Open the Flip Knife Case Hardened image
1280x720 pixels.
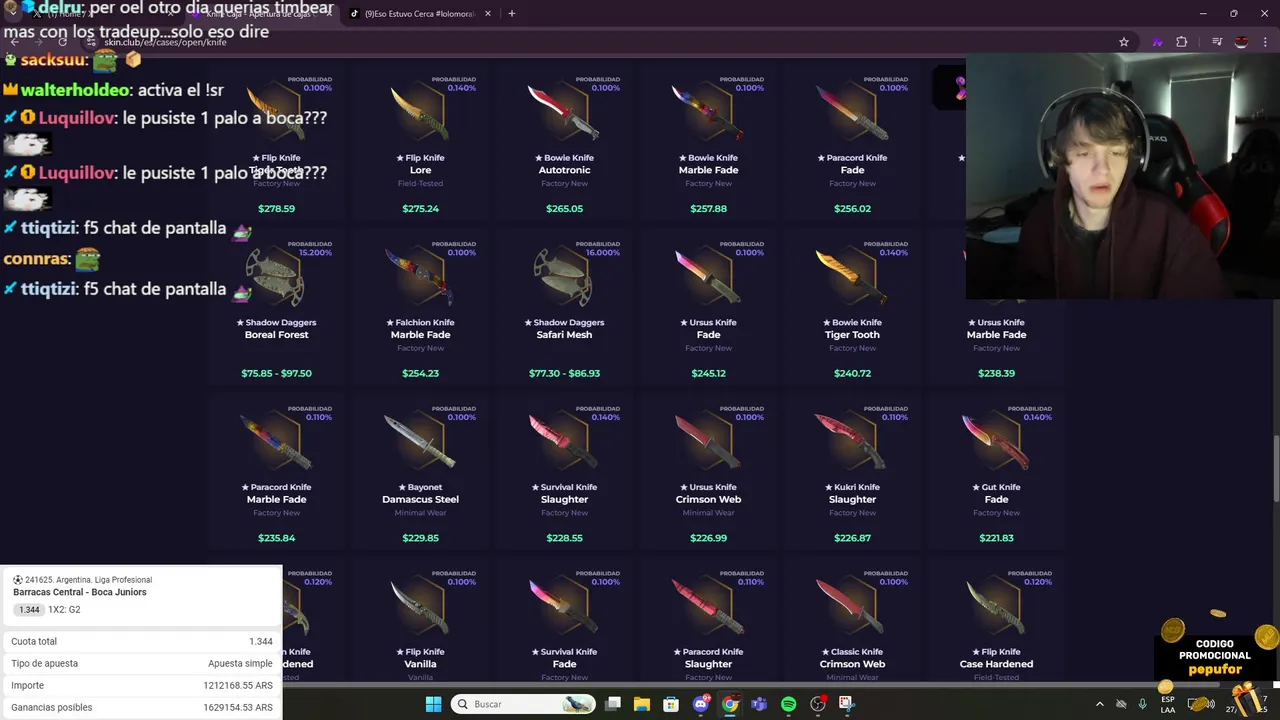point(996,606)
